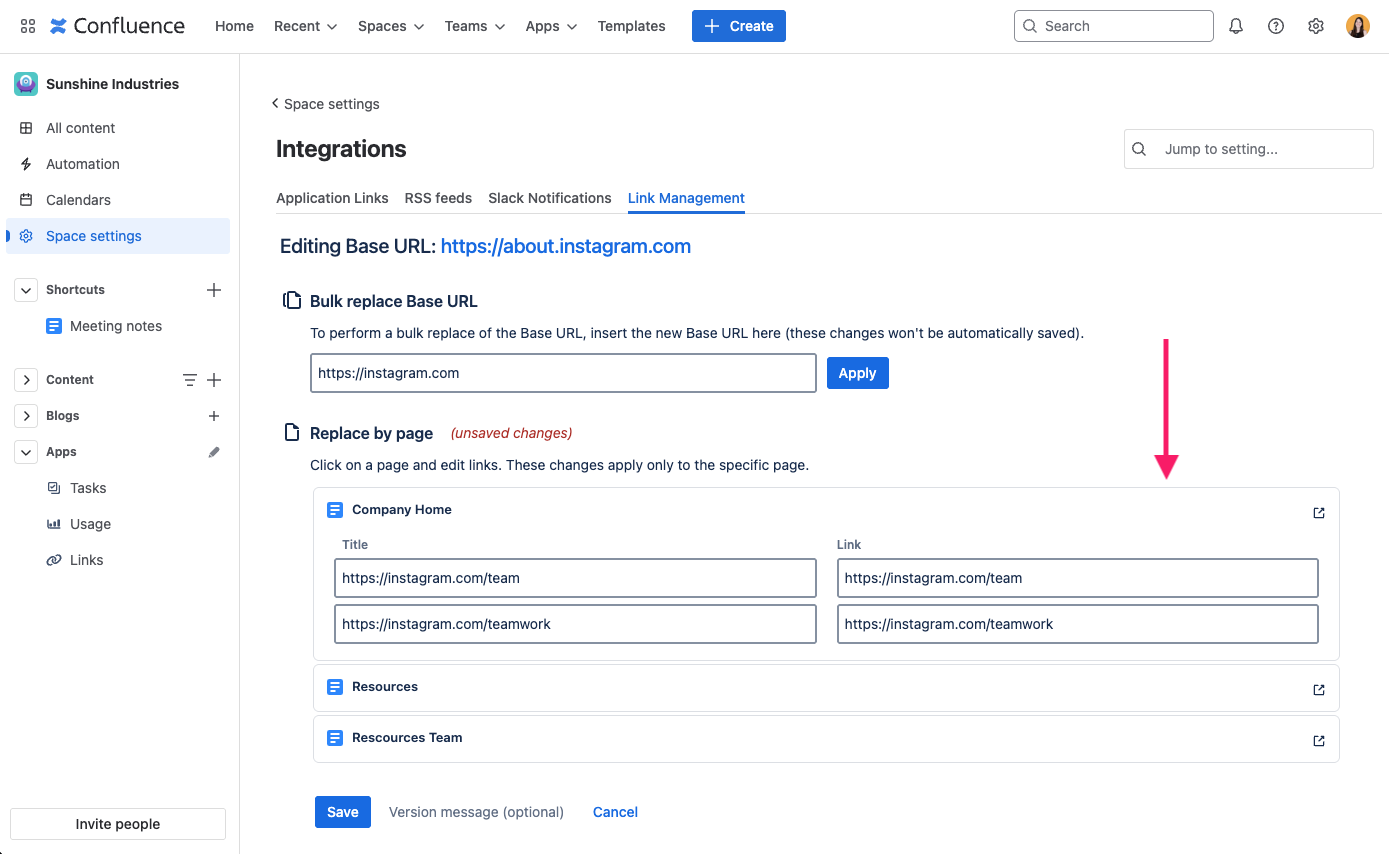1389x854 pixels.
Task: Open the user profile avatar
Action: [1357, 26]
